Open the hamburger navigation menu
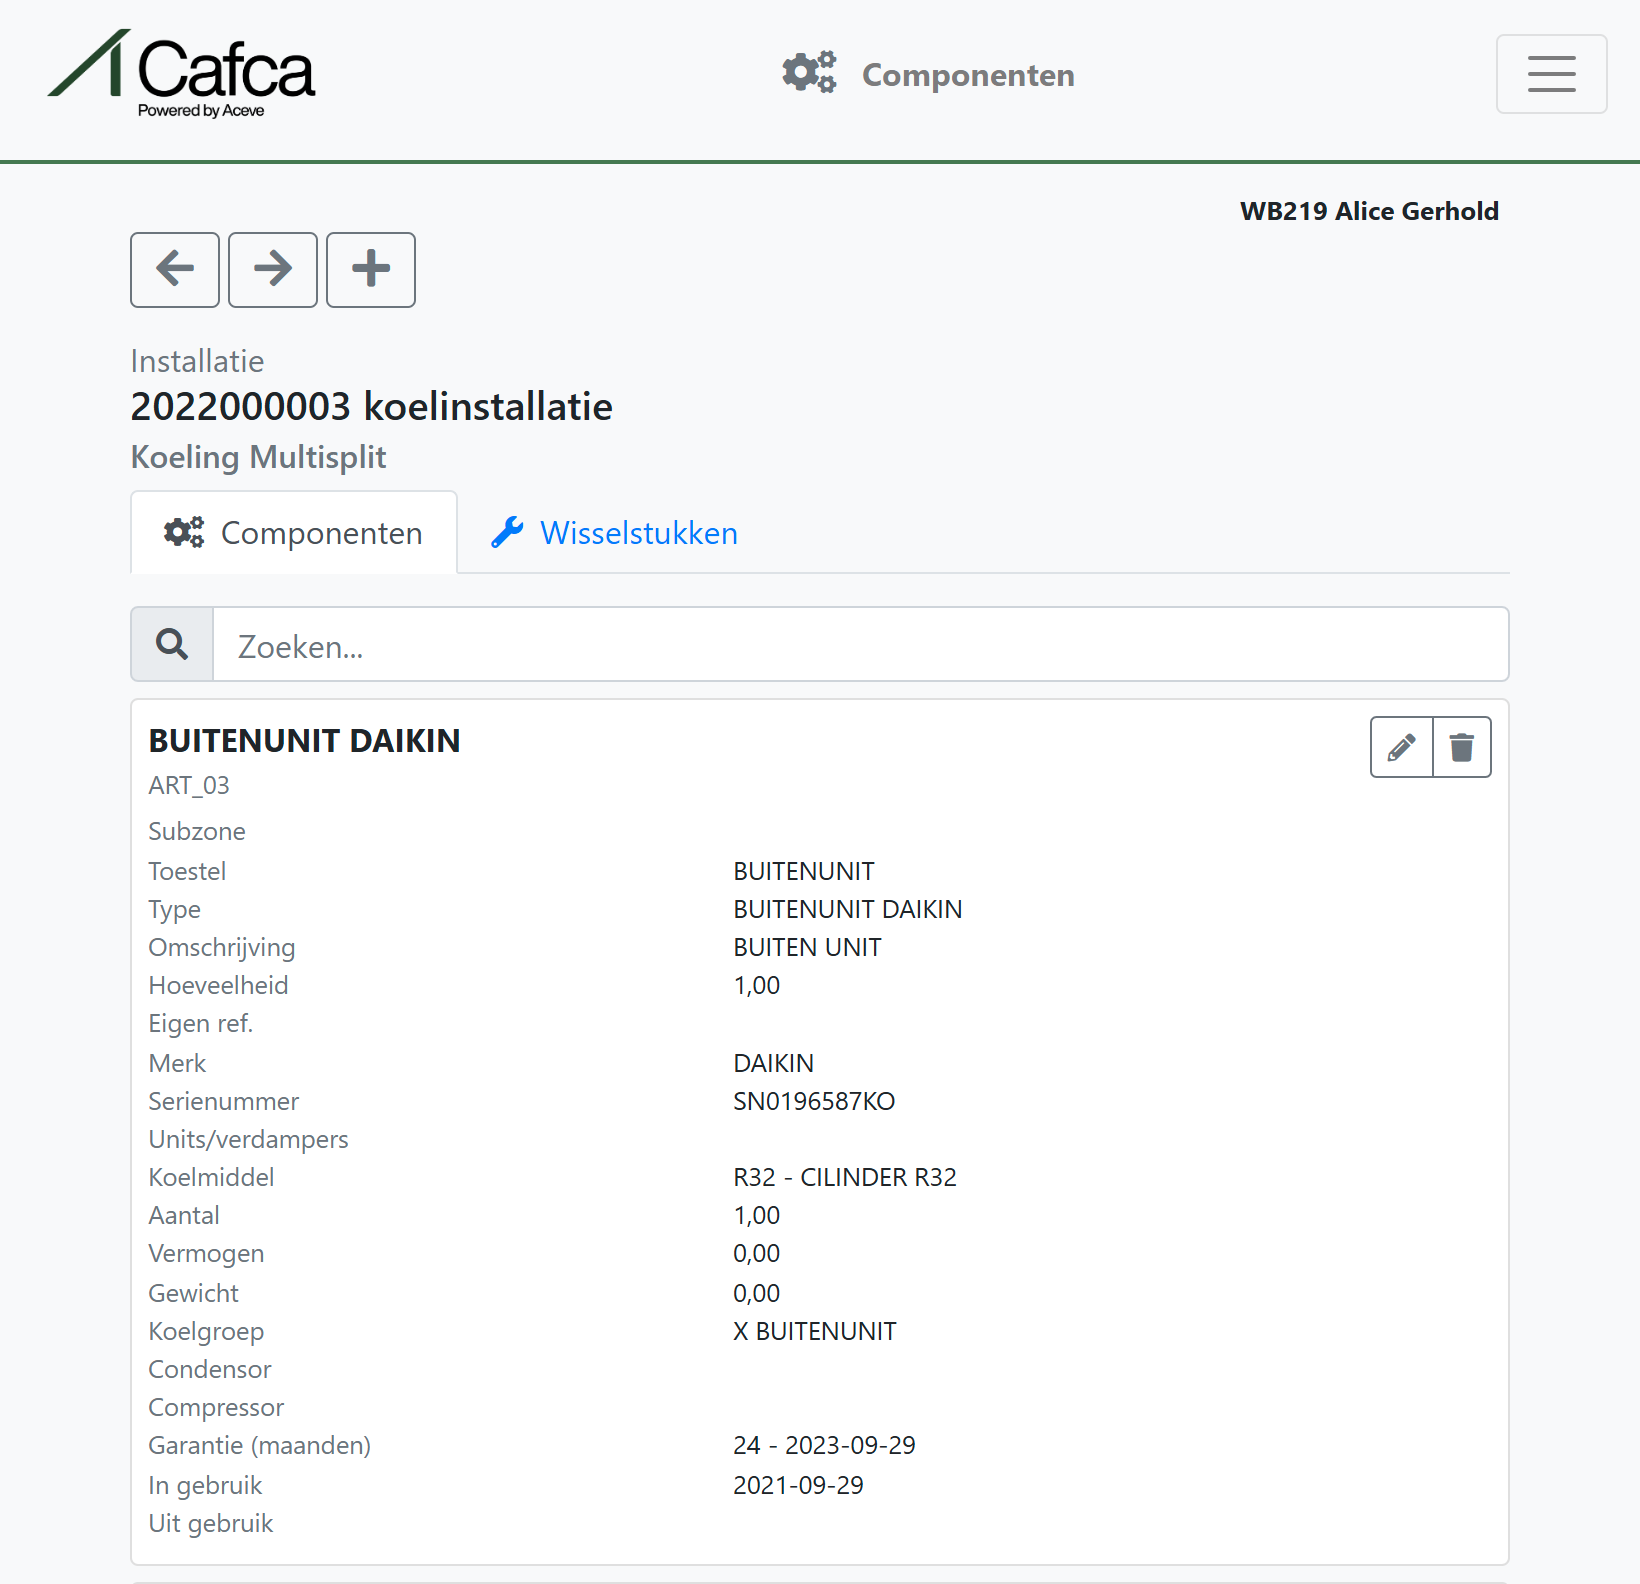 pos(1551,74)
